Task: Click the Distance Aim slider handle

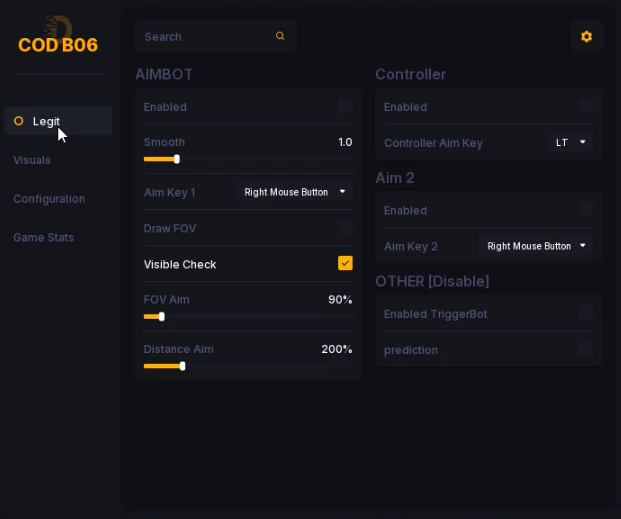Action: pos(183,366)
